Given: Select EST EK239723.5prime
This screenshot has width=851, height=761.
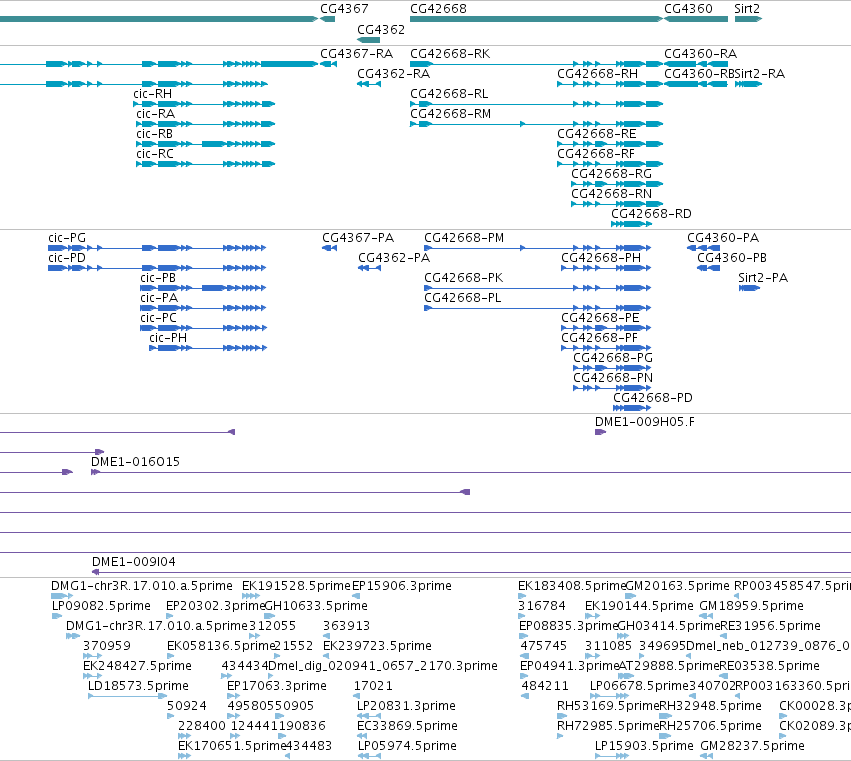Looking at the screenshot, I should click(377, 646).
